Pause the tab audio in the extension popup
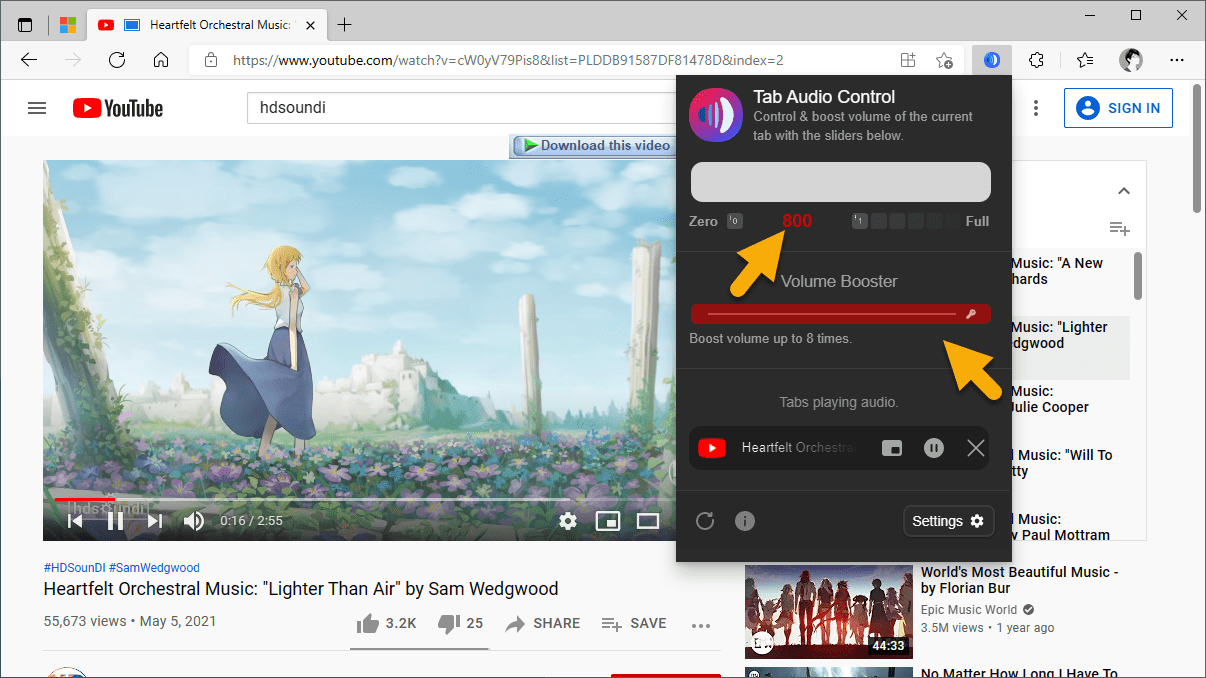Image resolution: width=1206 pixels, height=678 pixels. (x=933, y=448)
